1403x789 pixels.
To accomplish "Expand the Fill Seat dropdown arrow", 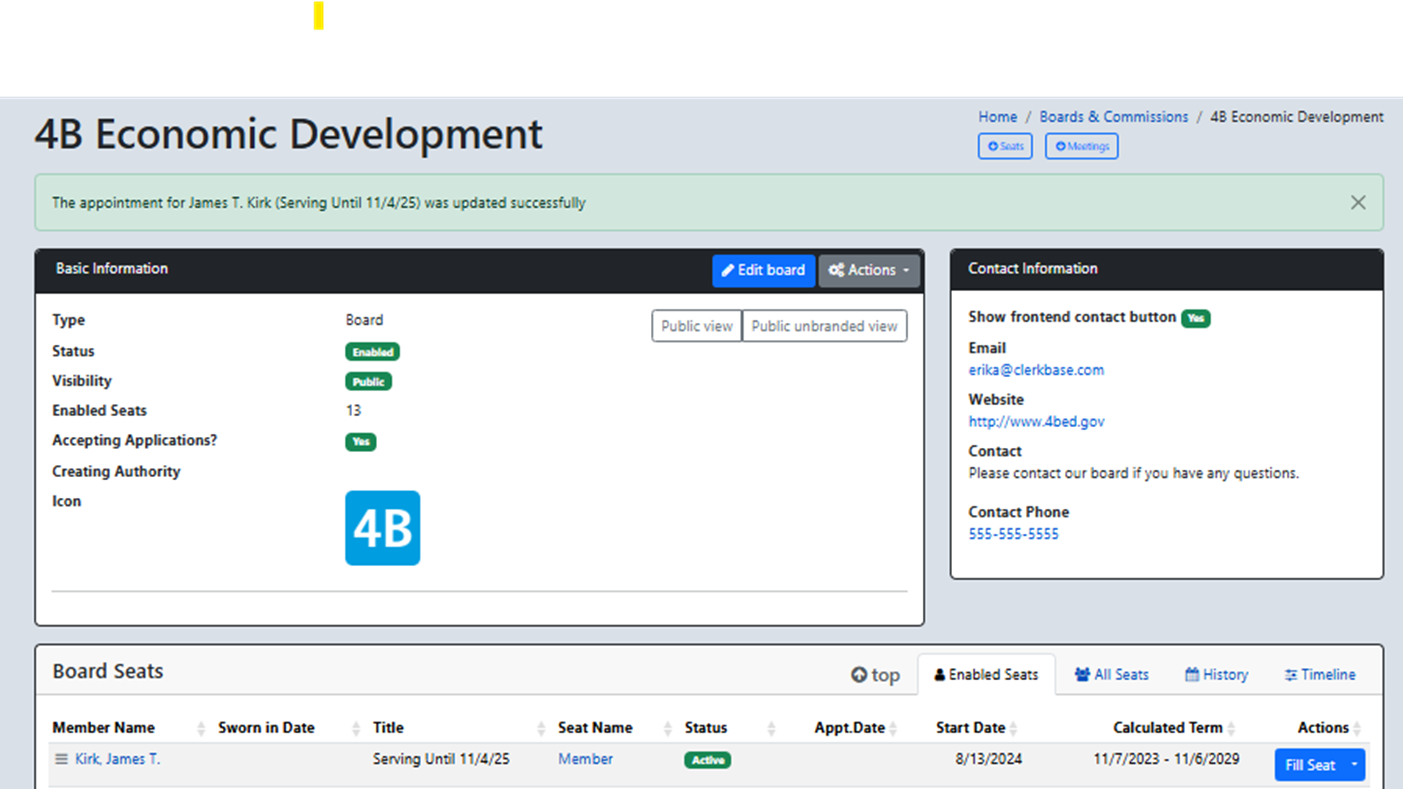I will pyautogui.click(x=1355, y=765).
